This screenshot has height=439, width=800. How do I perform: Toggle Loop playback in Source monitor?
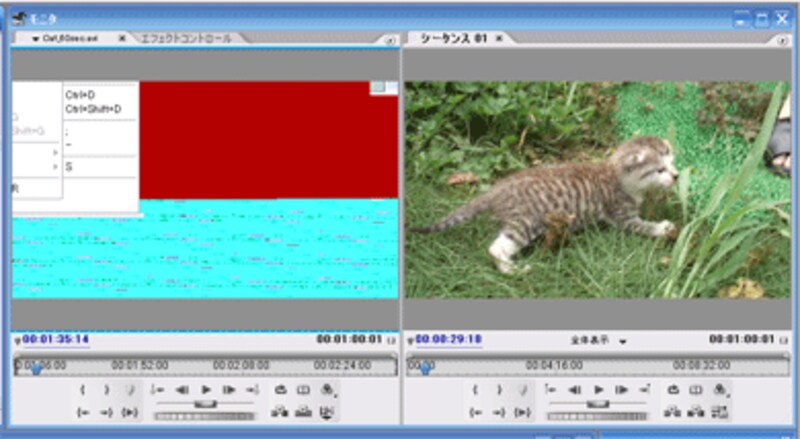(x=280, y=390)
